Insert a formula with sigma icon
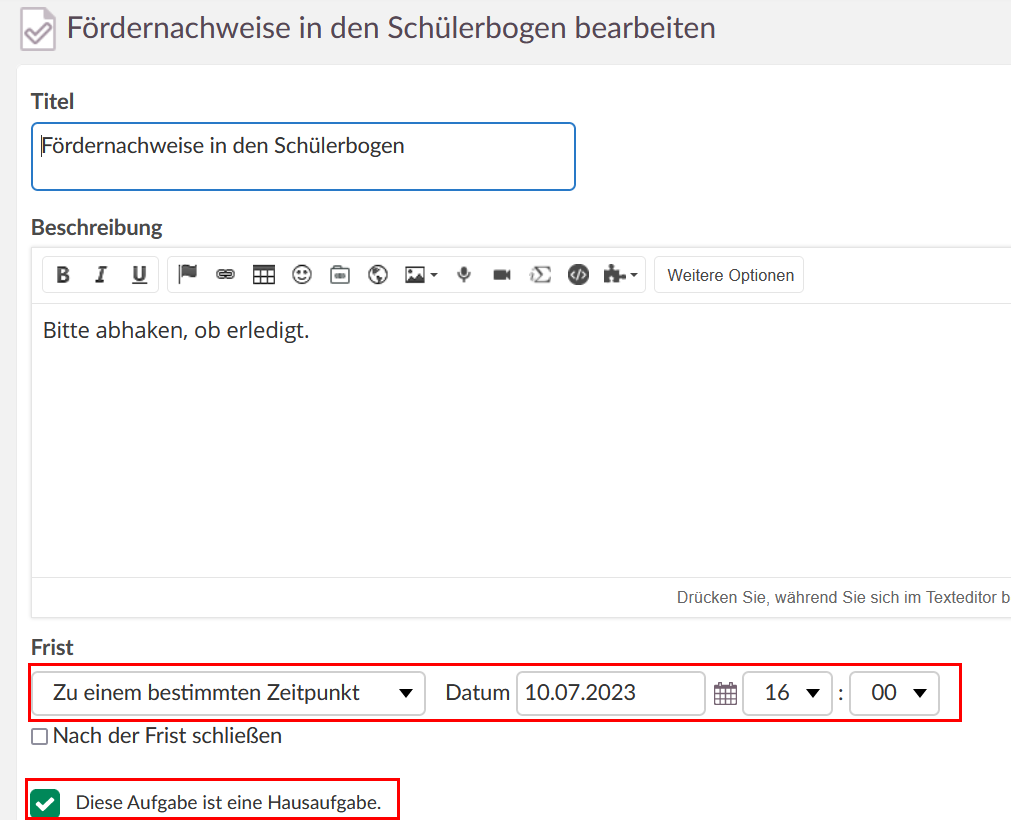The height and width of the screenshot is (820, 1011). click(540, 275)
